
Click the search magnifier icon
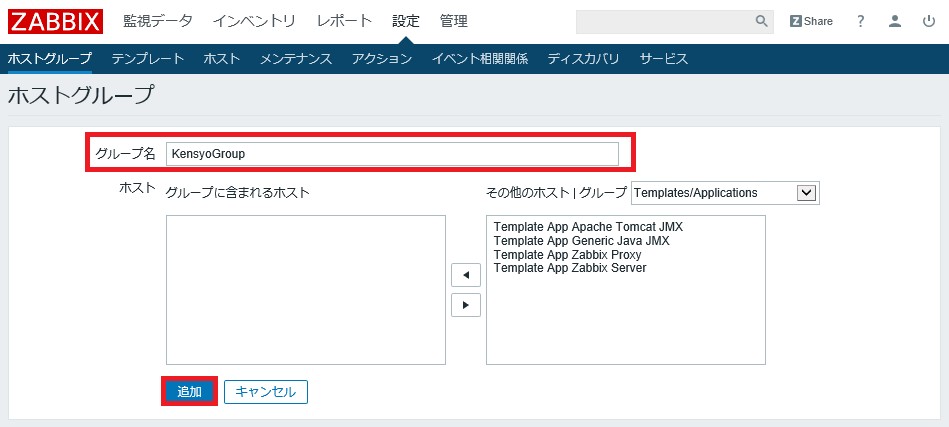coord(761,21)
